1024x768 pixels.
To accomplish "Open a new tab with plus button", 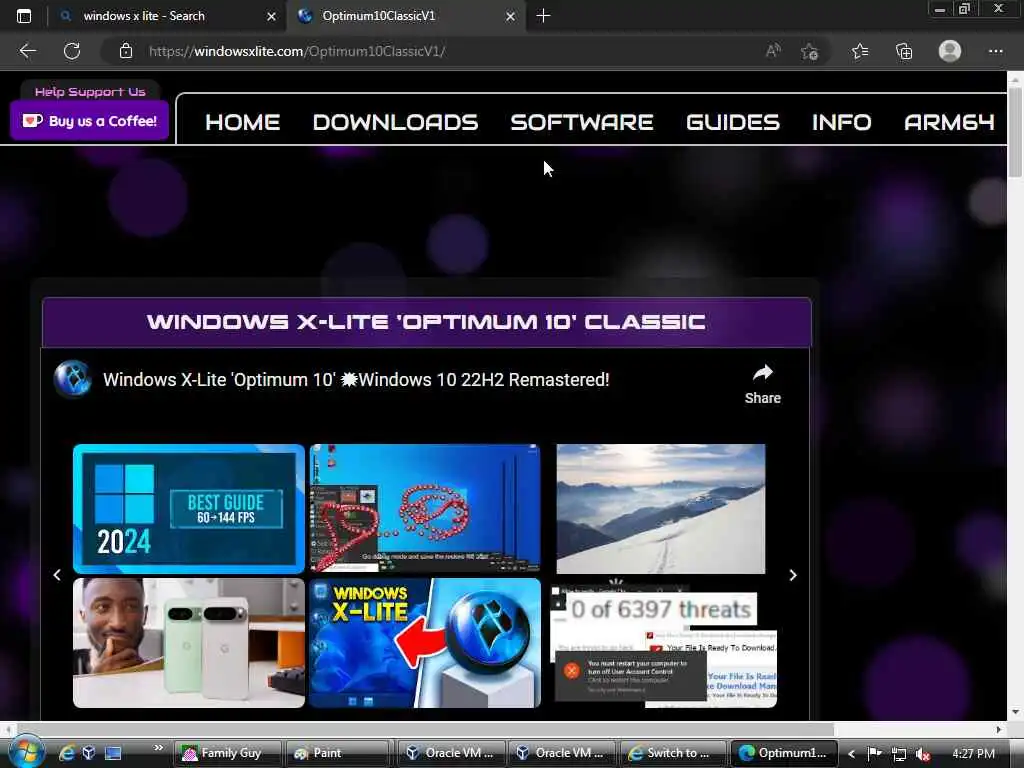I will click(x=543, y=16).
